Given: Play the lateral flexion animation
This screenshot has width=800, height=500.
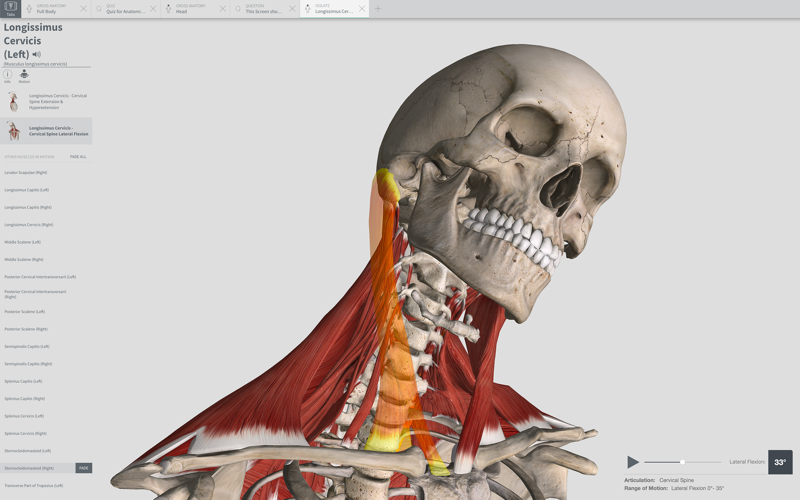Looking at the screenshot, I should (633, 462).
